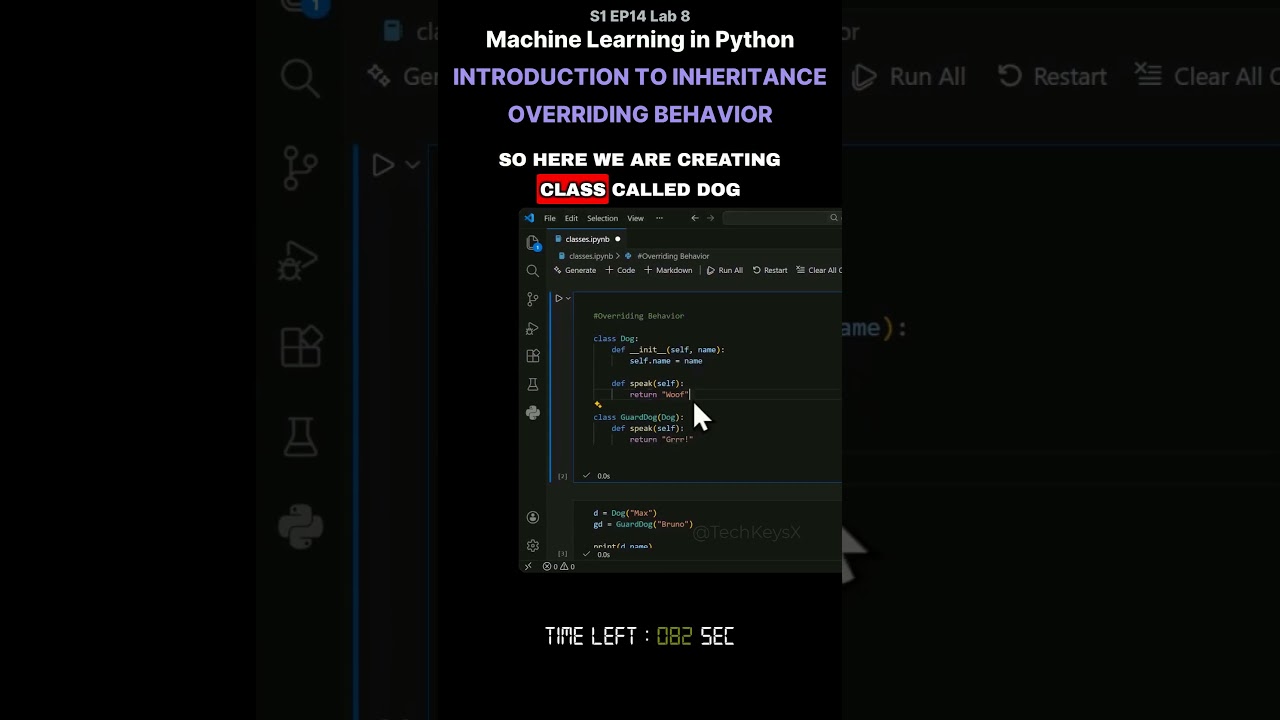Viewport: 1280px width, 720px height.
Task: Click the 'gd = GuardDog("Bruno")' line
Action: click(643, 524)
